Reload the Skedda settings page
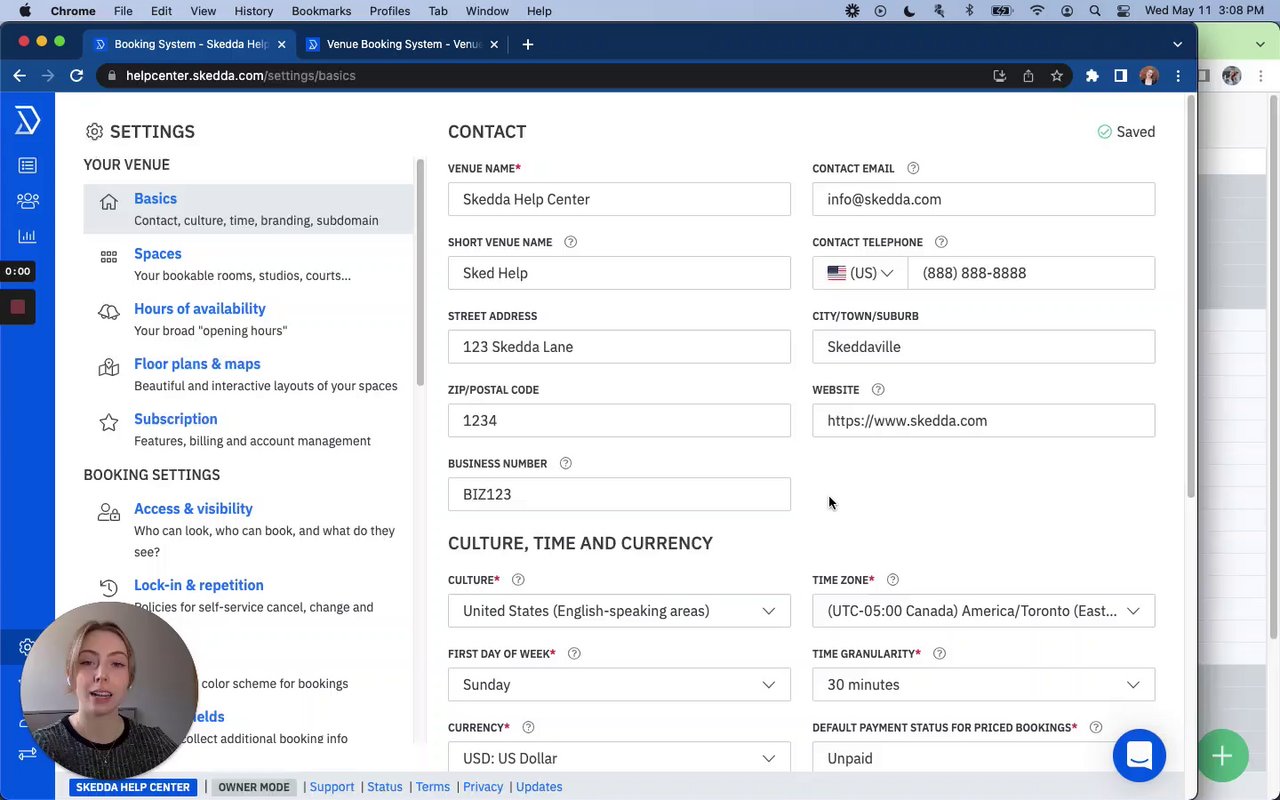Image resolution: width=1280 pixels, height=800 pixels. pyautogui.click(x=76, y=76)
